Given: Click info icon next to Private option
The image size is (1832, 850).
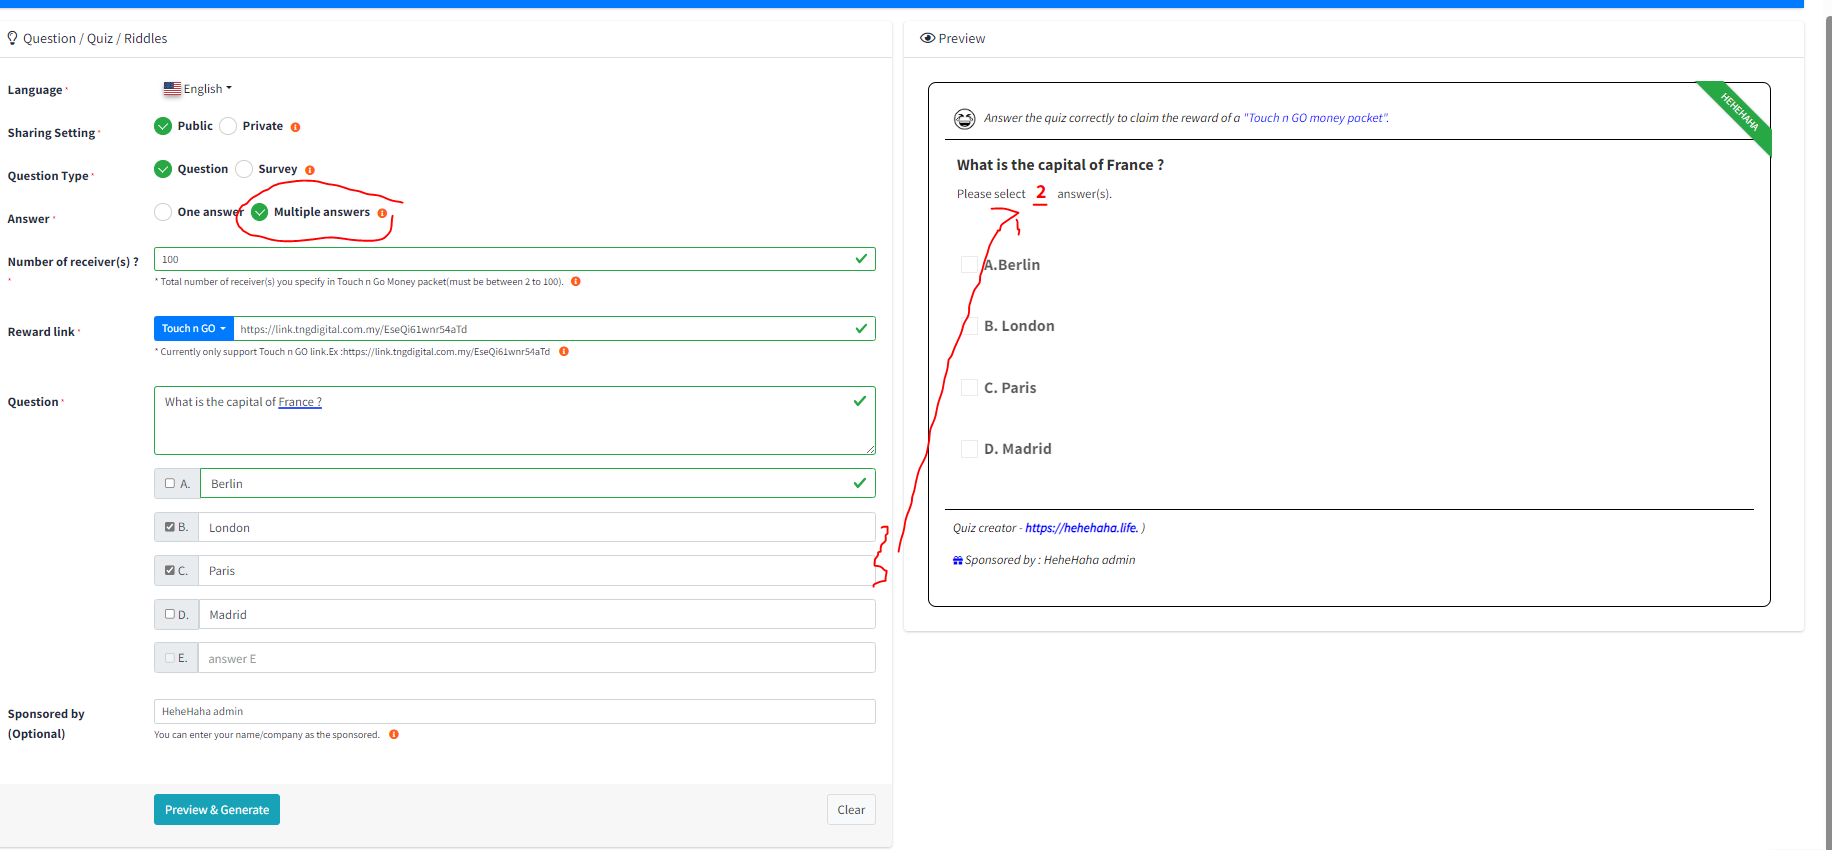Looking at the screenshot, I should point(295,127).
